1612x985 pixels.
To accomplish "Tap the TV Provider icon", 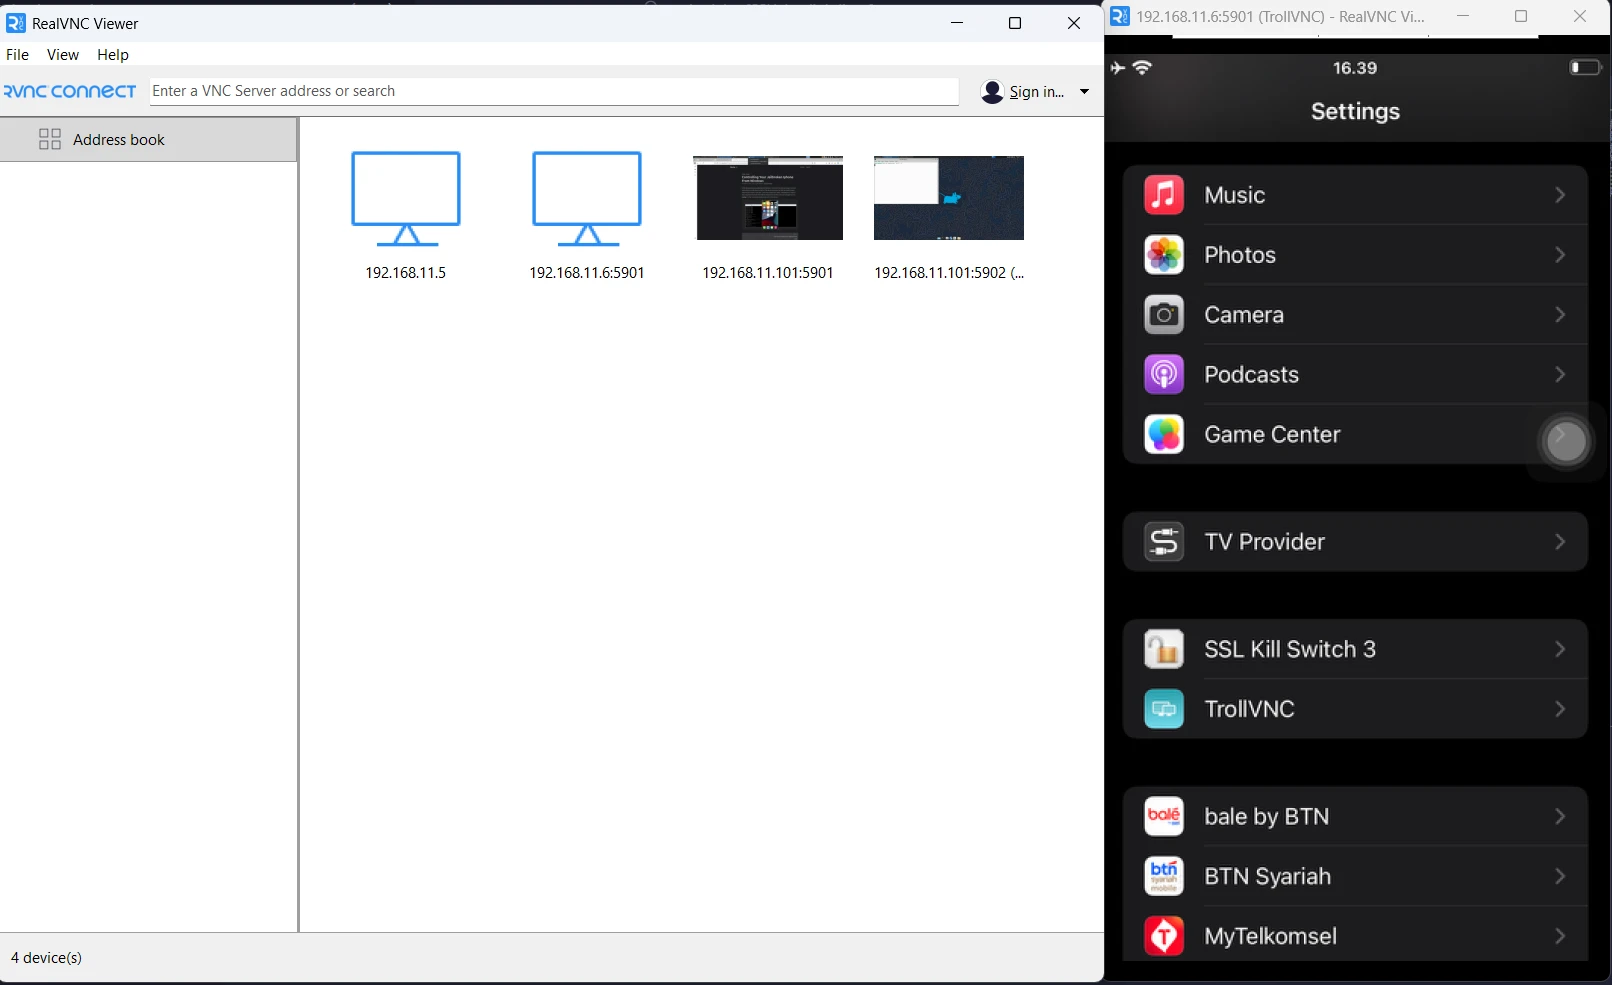I will 1163,542.
